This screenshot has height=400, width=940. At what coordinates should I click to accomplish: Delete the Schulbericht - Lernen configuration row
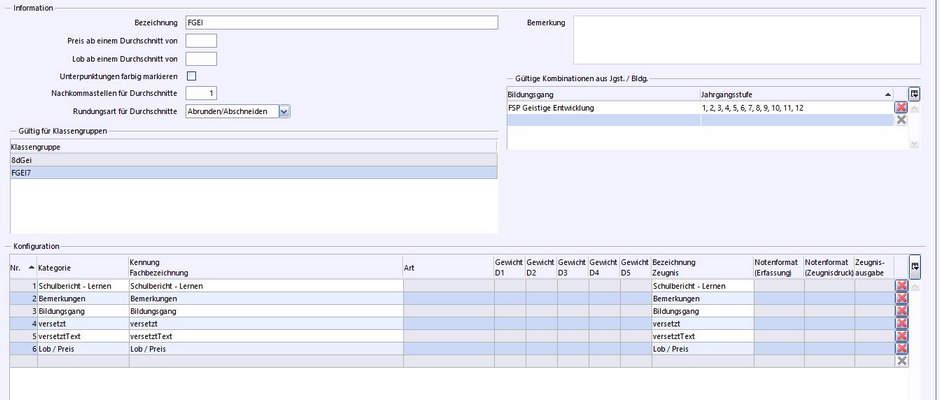coord(902,286)
